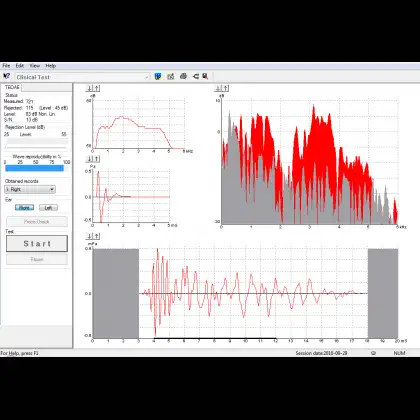Scale down the mPa response waveform graph
Screen dimensions: 420x420
click(x=89, y=236)
